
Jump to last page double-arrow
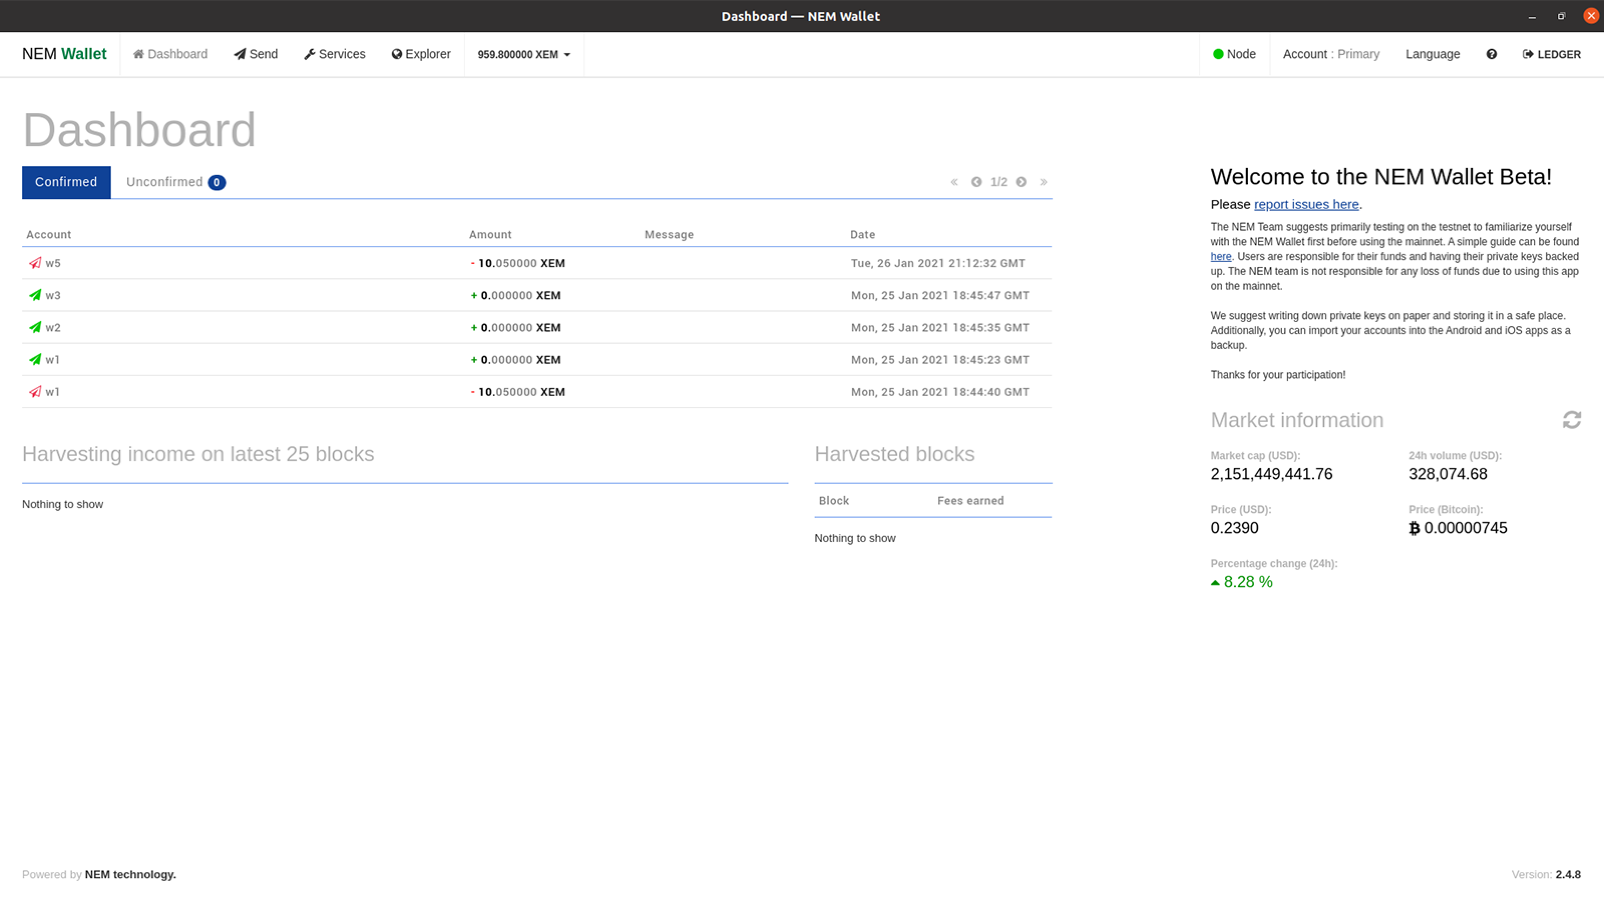1043,182
